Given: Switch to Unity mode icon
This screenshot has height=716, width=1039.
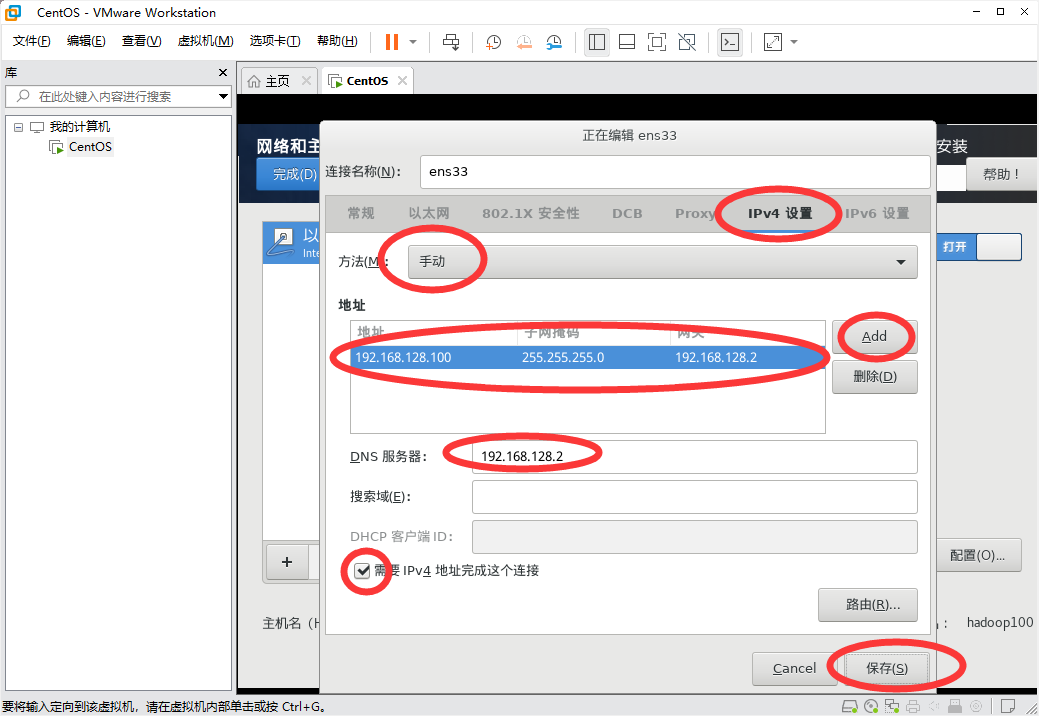Looking at the screenshot, I should pos(687,42).
